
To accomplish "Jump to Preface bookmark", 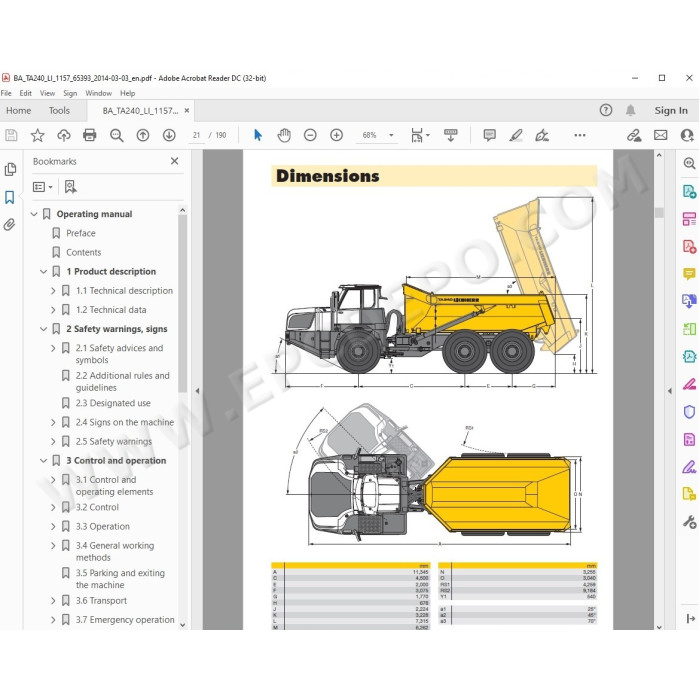I will [81, 233].
